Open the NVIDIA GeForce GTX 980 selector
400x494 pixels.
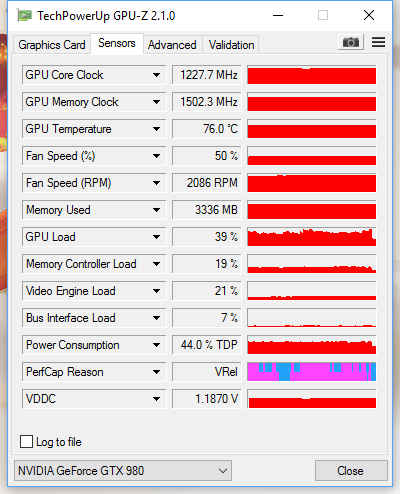point(123,471)
